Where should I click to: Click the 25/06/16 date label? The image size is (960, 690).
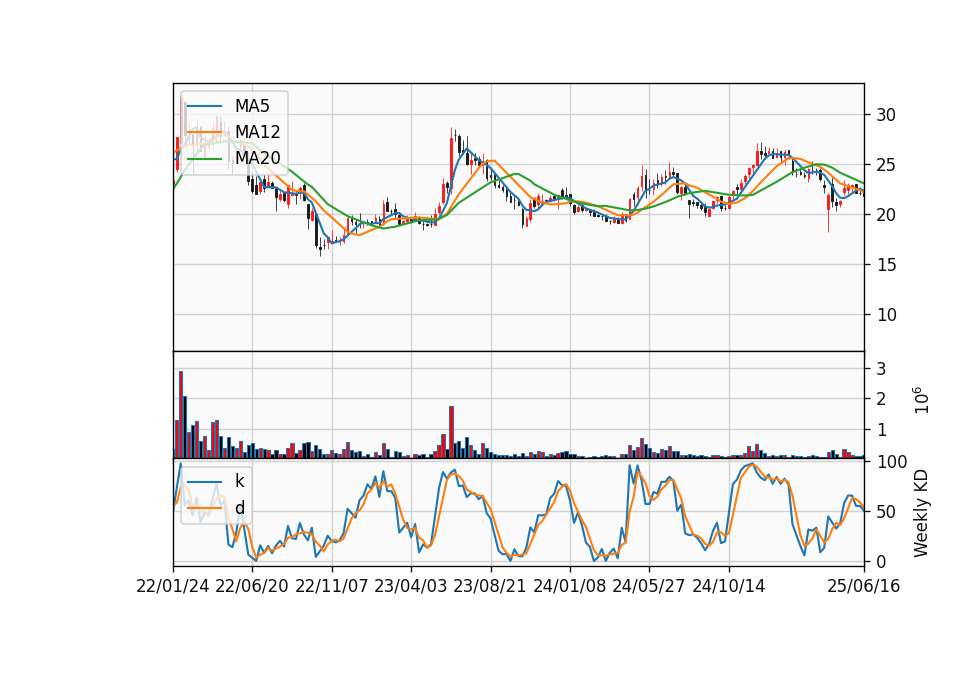pos(864,586)
